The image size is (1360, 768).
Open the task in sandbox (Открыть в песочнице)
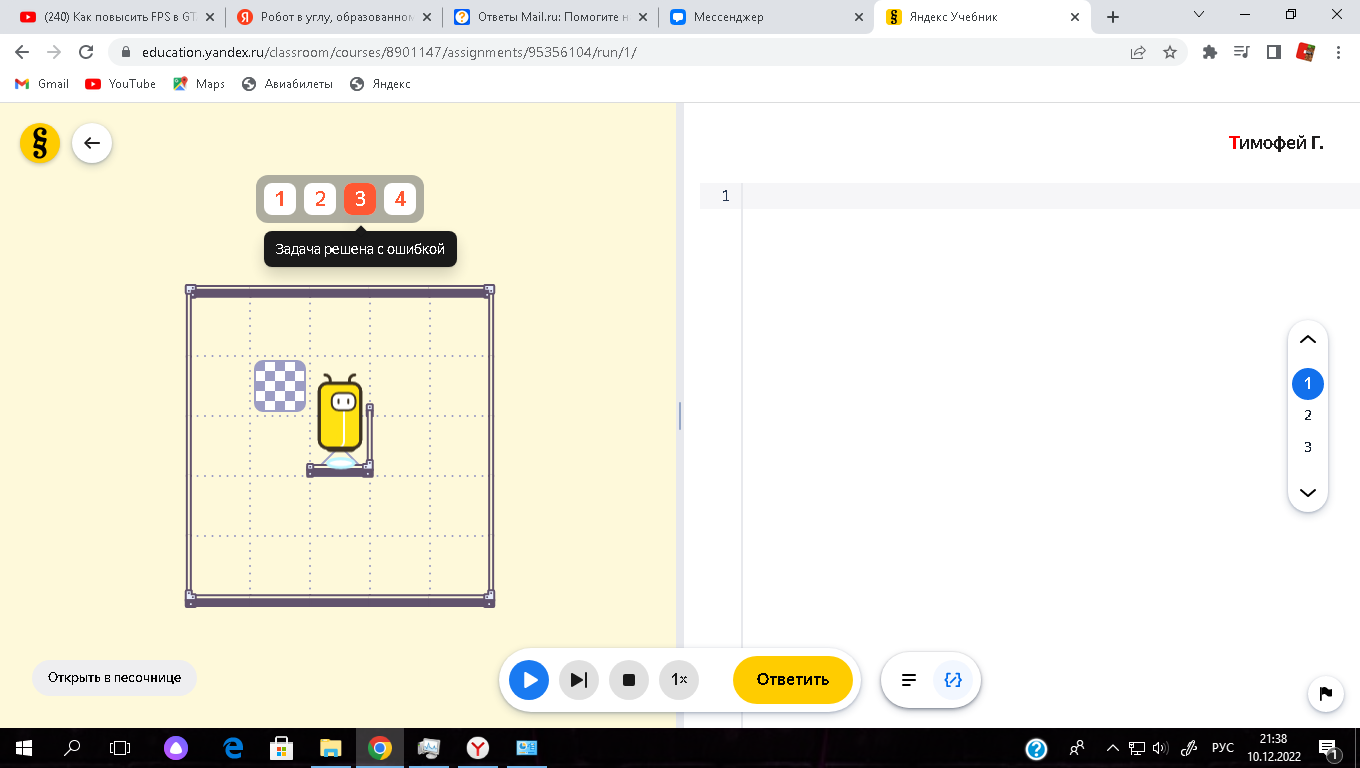point(114,678)
